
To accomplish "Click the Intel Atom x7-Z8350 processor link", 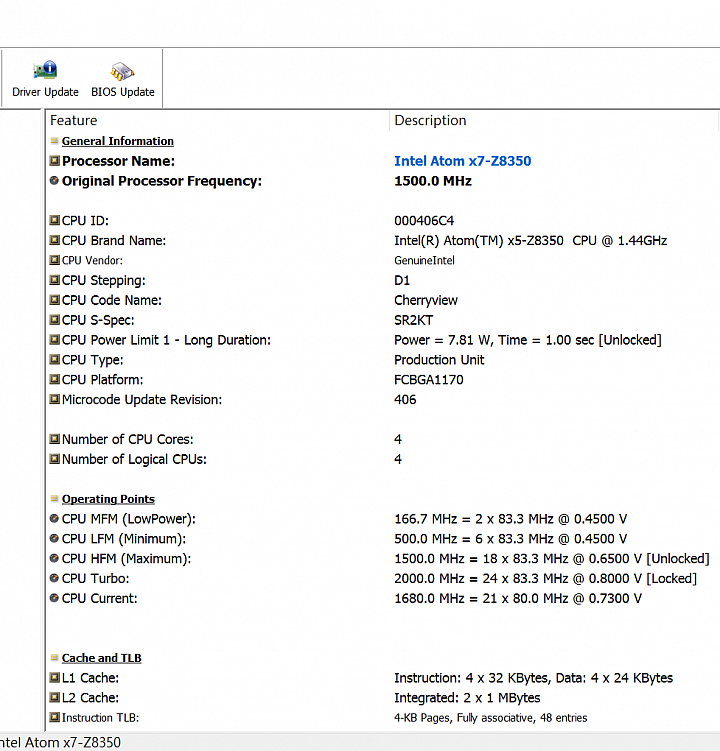I will 463,161.
